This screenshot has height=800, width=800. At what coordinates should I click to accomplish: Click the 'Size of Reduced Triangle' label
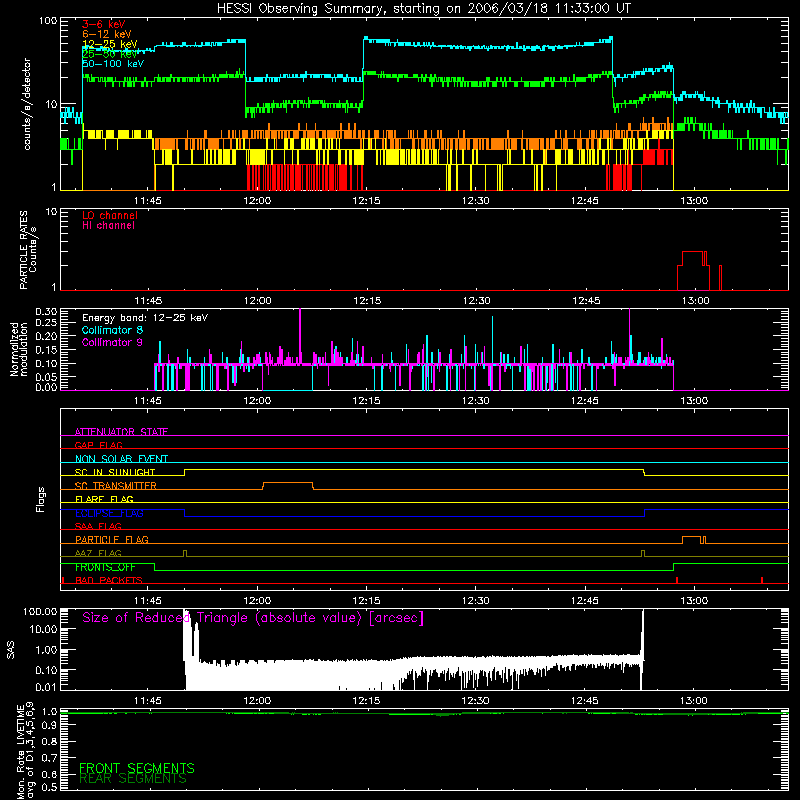pyautogui.click(x=253, y=618)
